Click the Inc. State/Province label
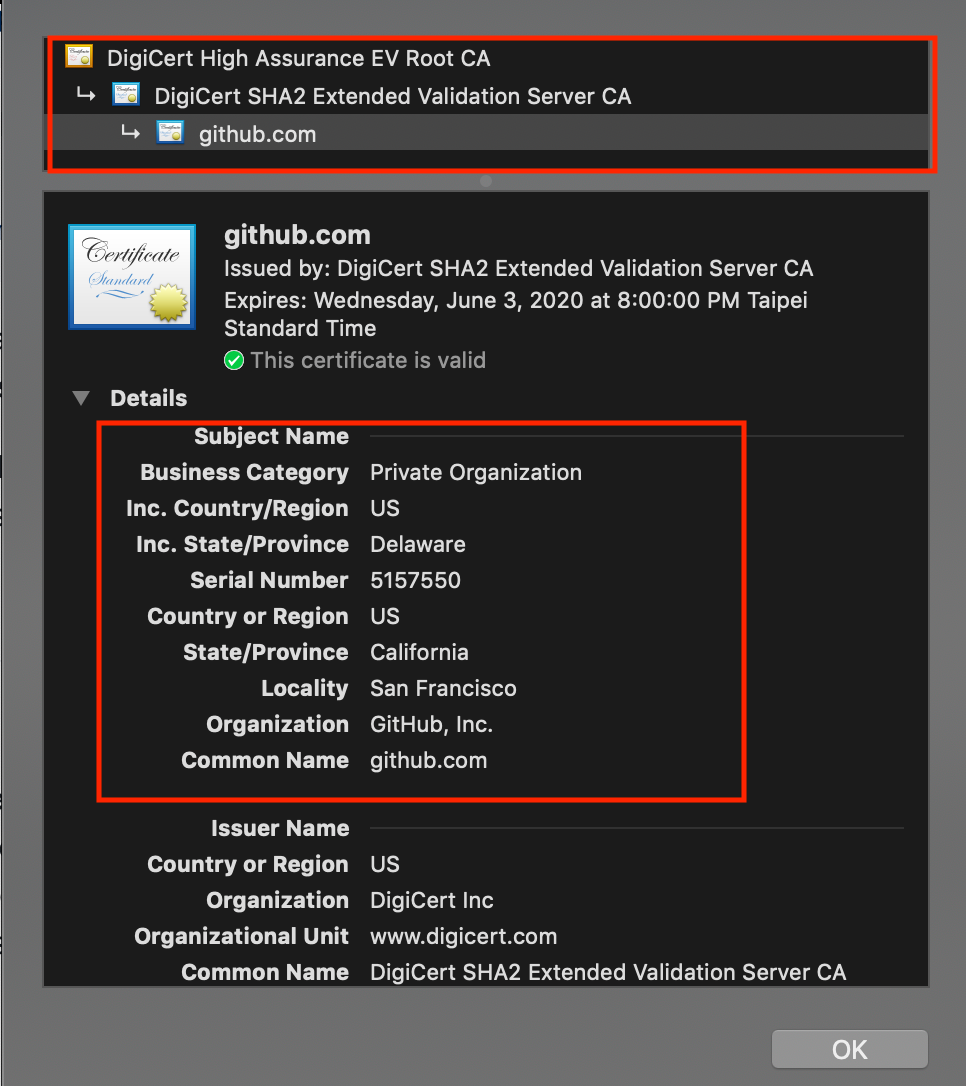 click(x=242, y=544)
